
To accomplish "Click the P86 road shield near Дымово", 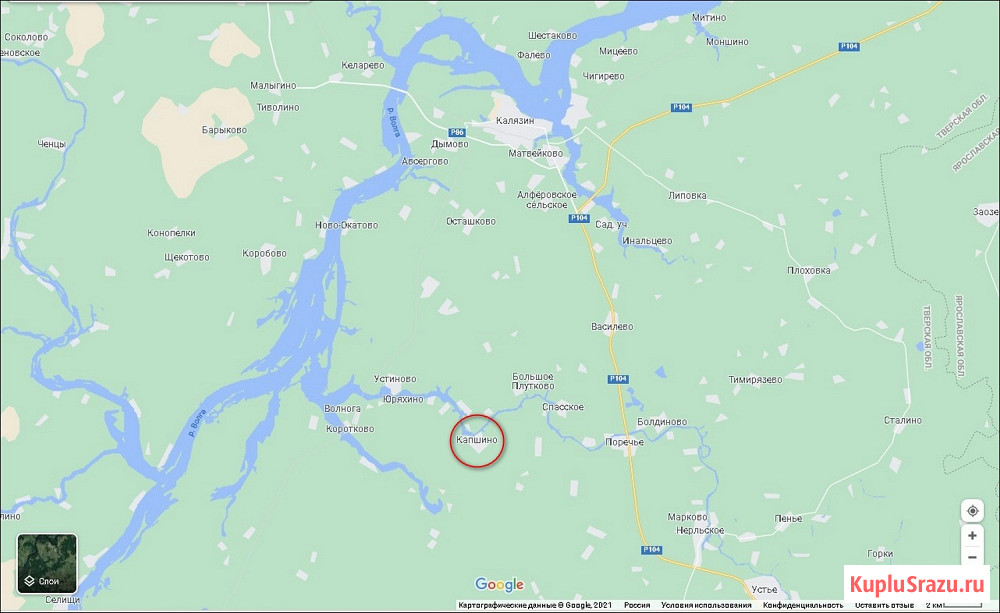I will click(457, 133).
